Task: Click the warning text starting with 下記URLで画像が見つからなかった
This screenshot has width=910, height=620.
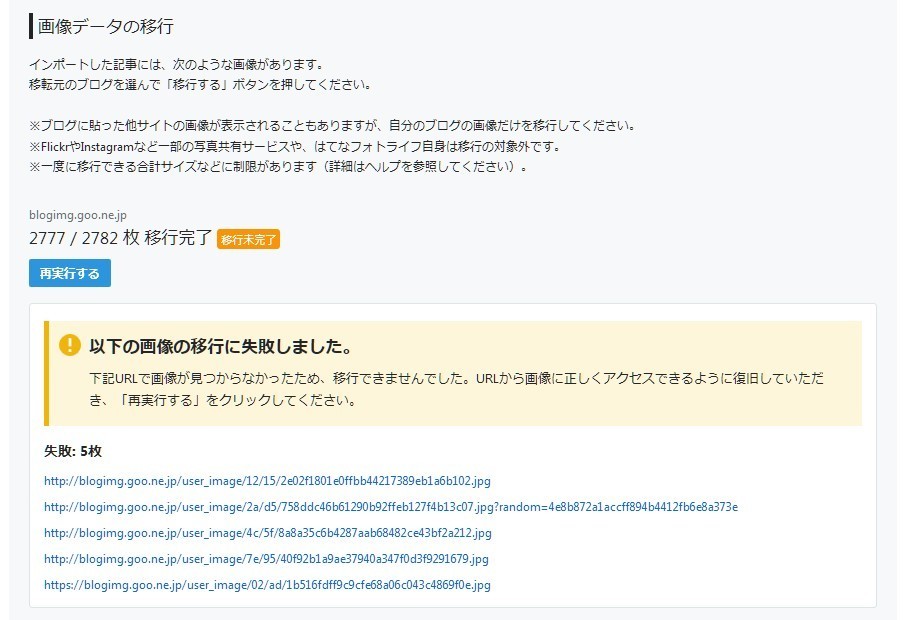Action: coord(456,389)
